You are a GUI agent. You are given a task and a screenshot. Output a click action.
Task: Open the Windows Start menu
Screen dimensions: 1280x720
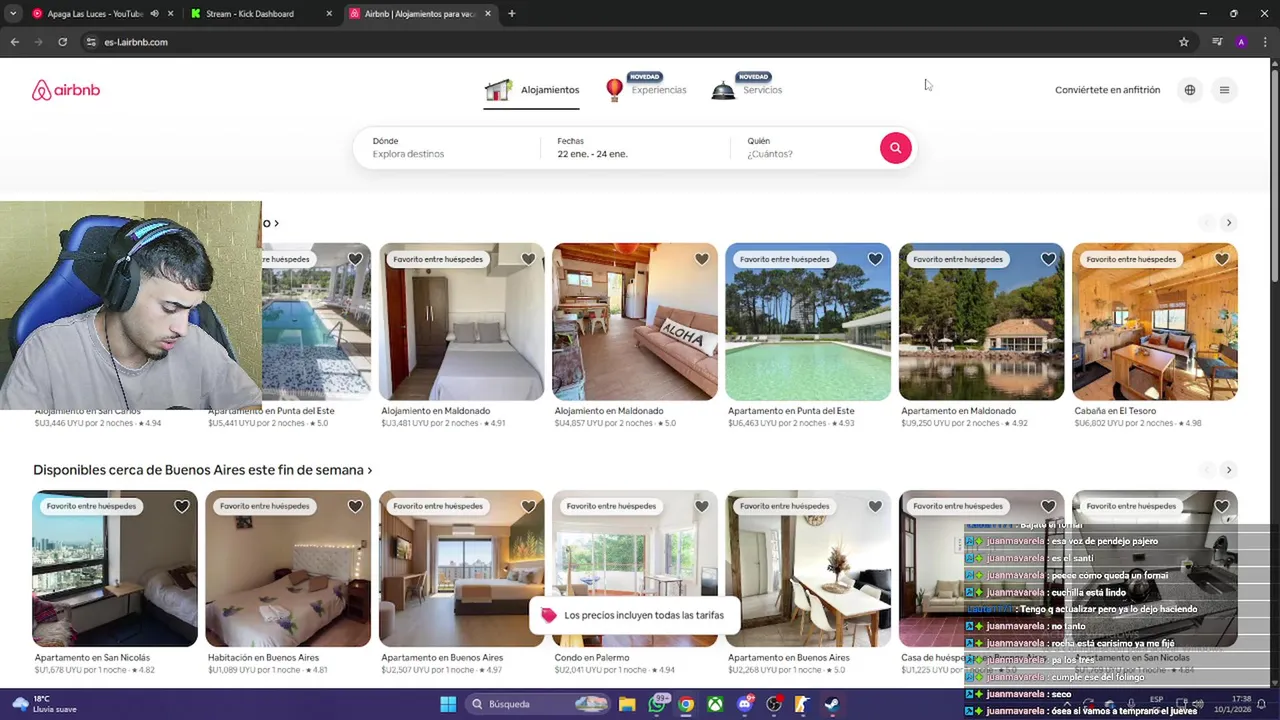[448, 704]
